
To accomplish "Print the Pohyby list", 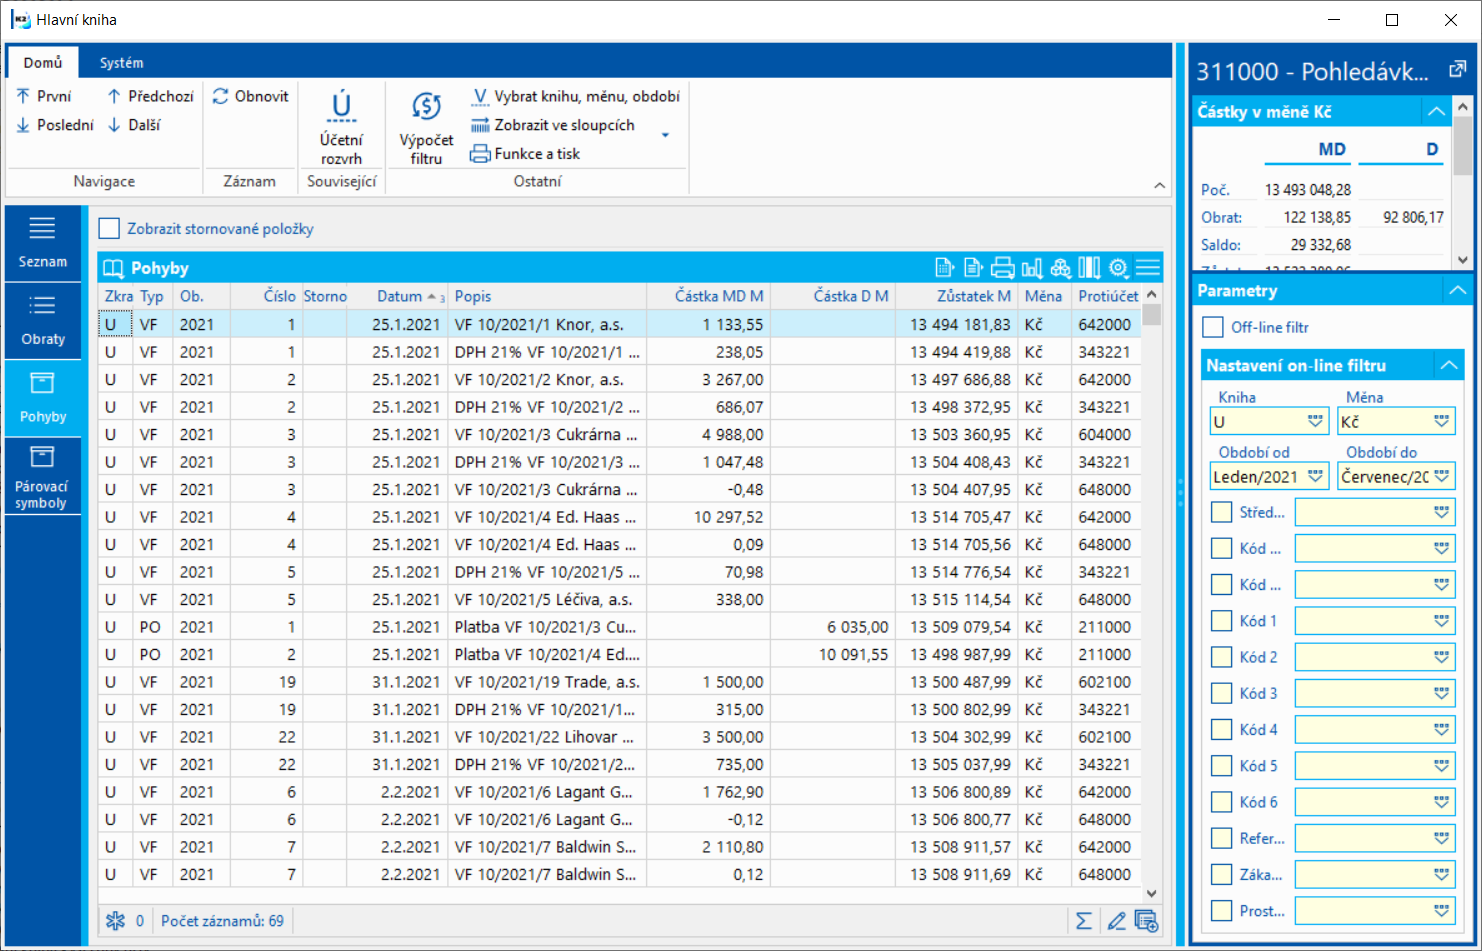I will (1002, 268).
